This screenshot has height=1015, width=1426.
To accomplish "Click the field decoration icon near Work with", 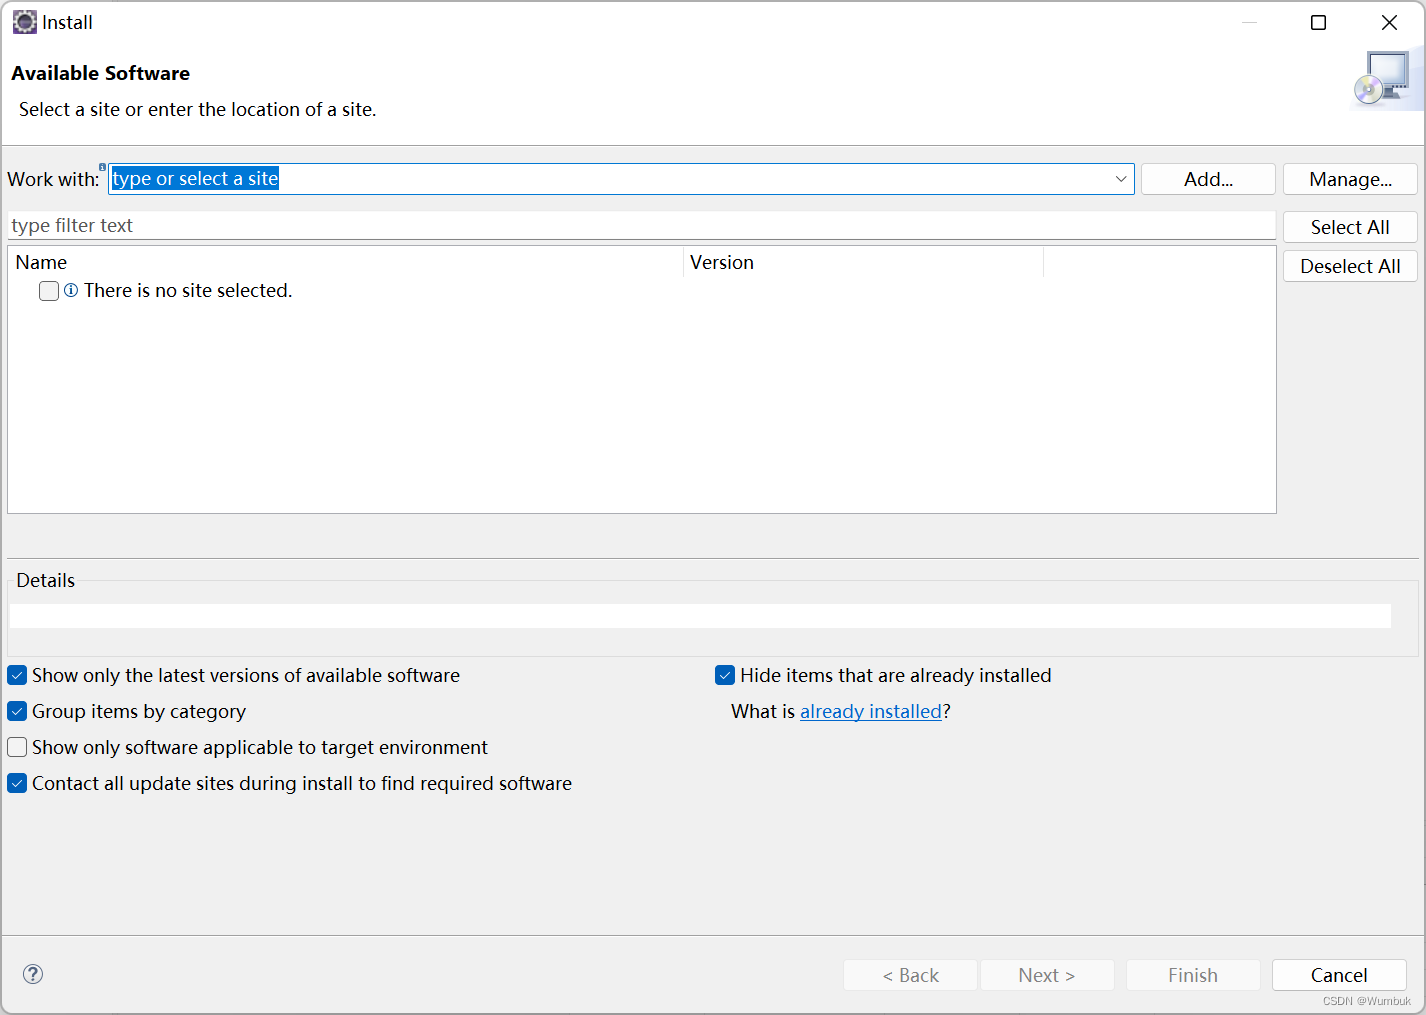I will (x=102, y=168).
